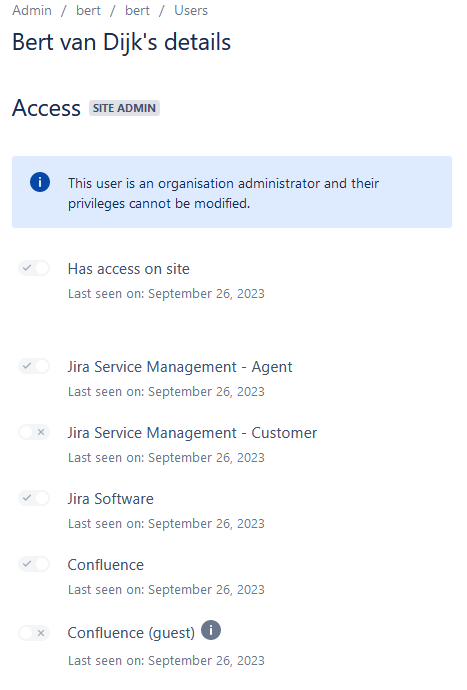The height and width of the screenshot is (690, 467).
Task: Click the SITE ADMIN badge
Action: pyautogui.click(x=125, y=108)
